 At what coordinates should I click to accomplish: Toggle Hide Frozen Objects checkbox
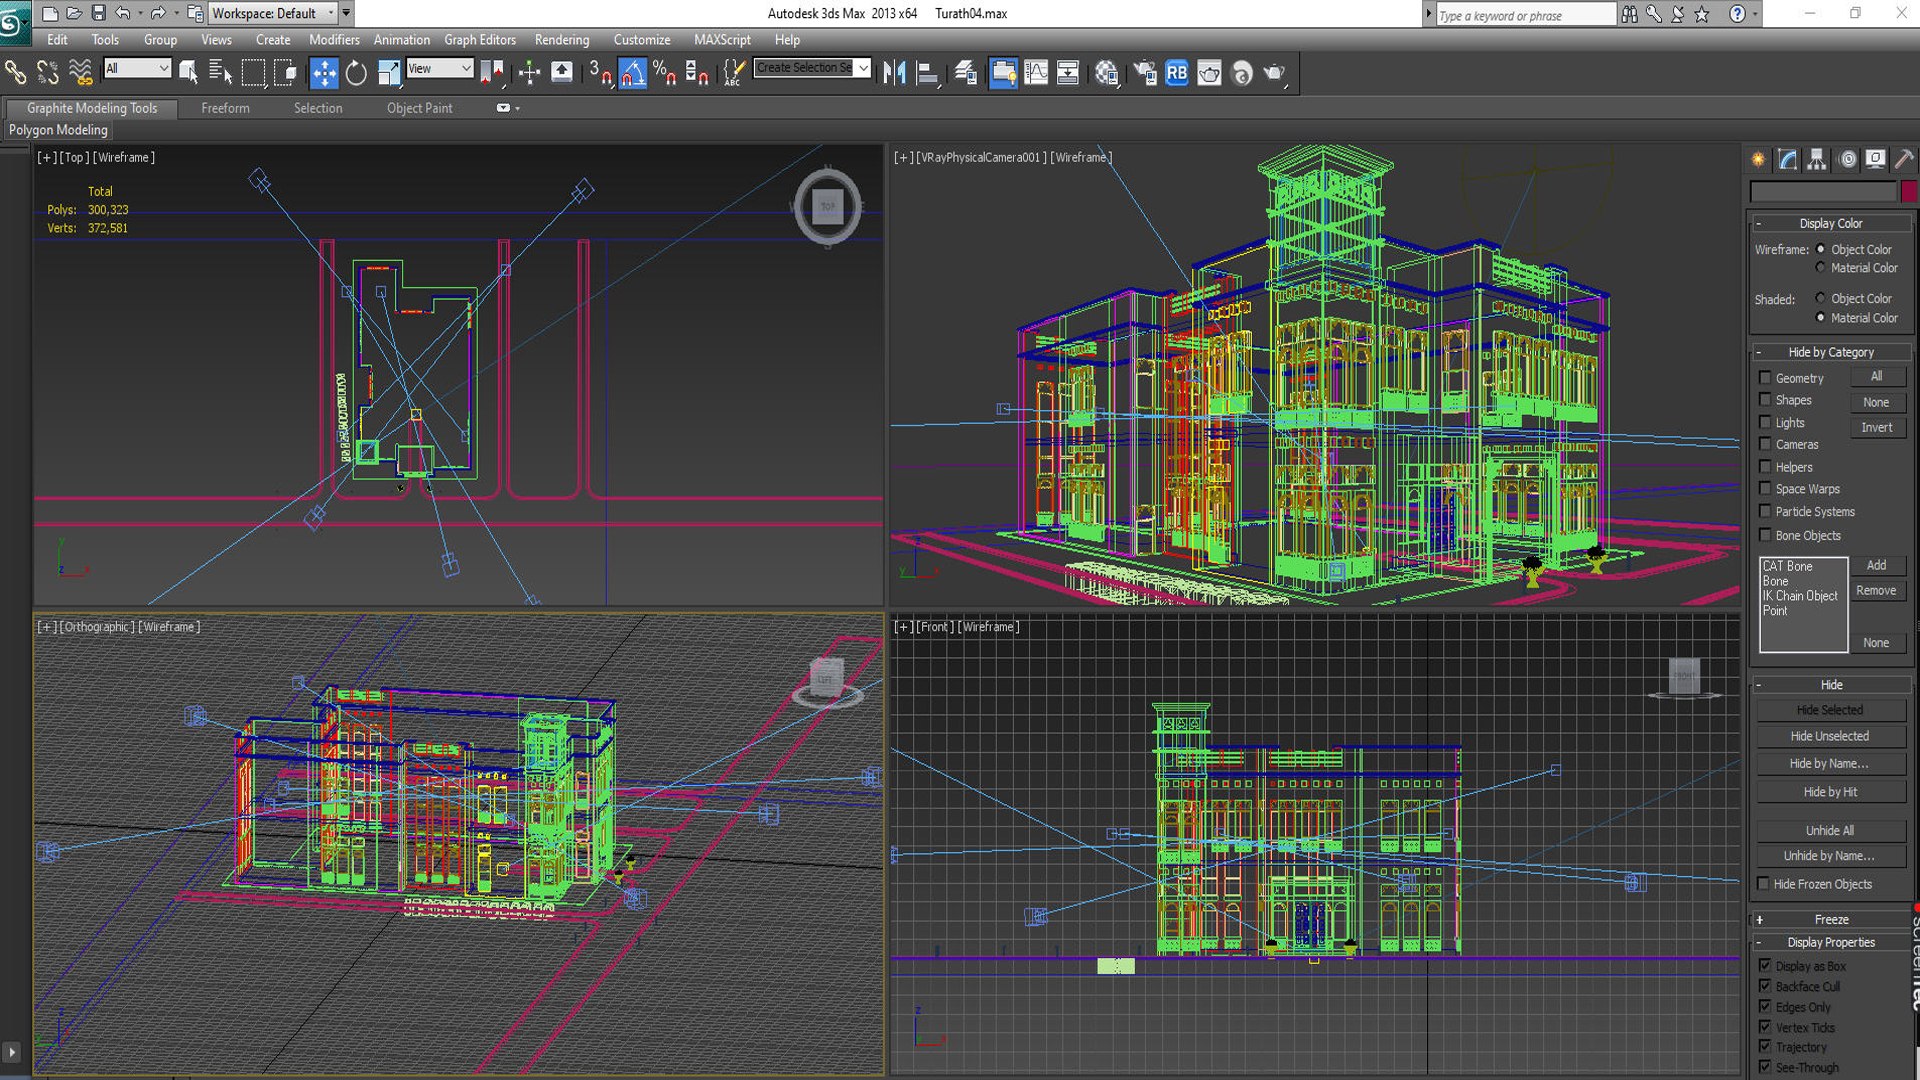[1764, 884]
